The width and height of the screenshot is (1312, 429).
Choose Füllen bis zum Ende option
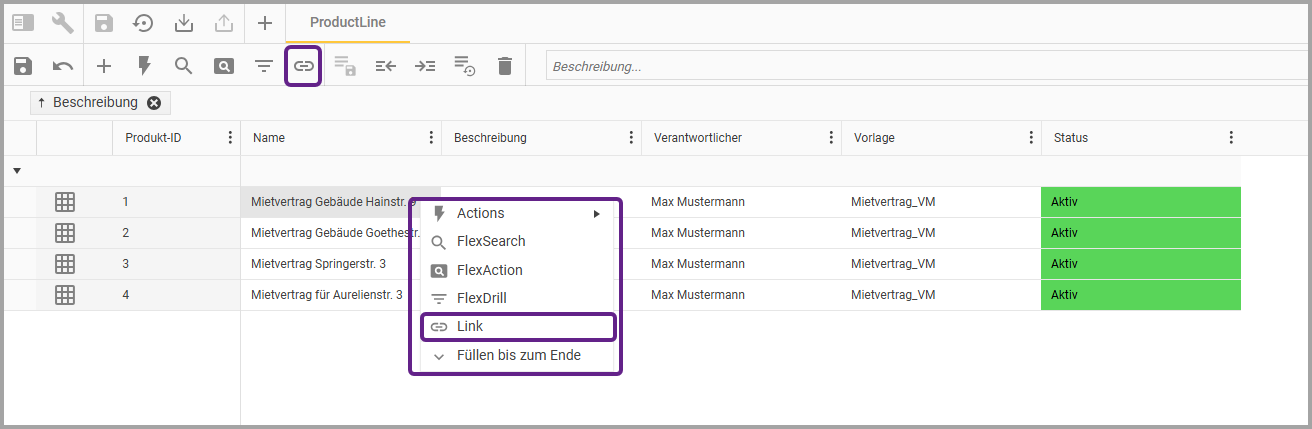pyautogui.click(x=518, y=355)
